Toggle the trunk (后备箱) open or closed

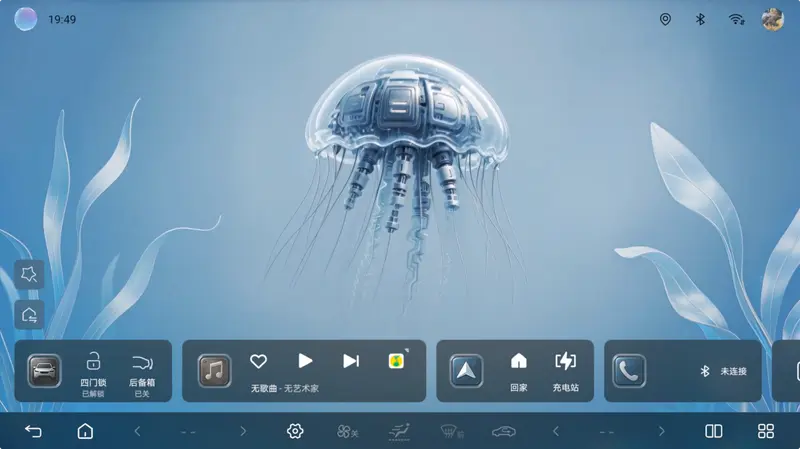coord(142,370)
